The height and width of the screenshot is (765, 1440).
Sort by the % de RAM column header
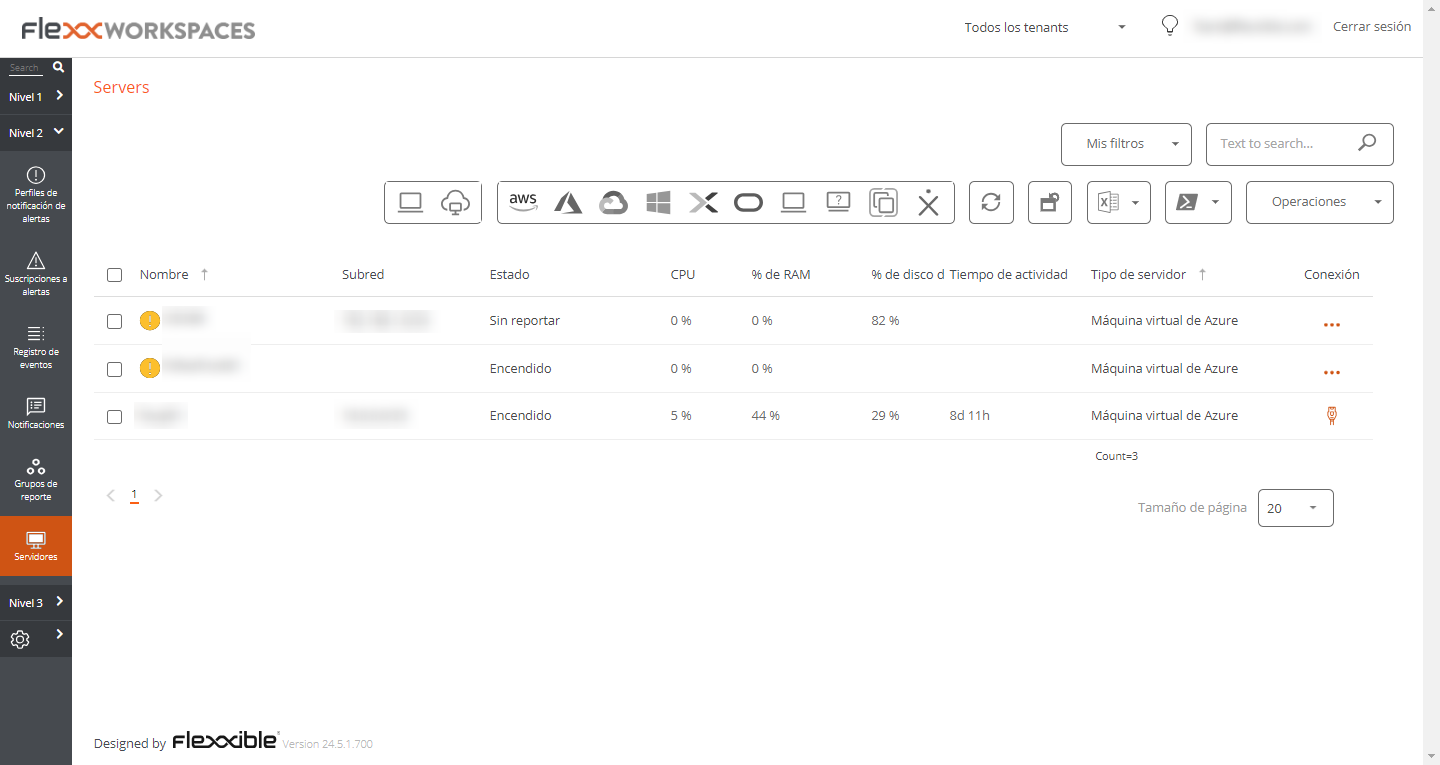tap(781, 274)
